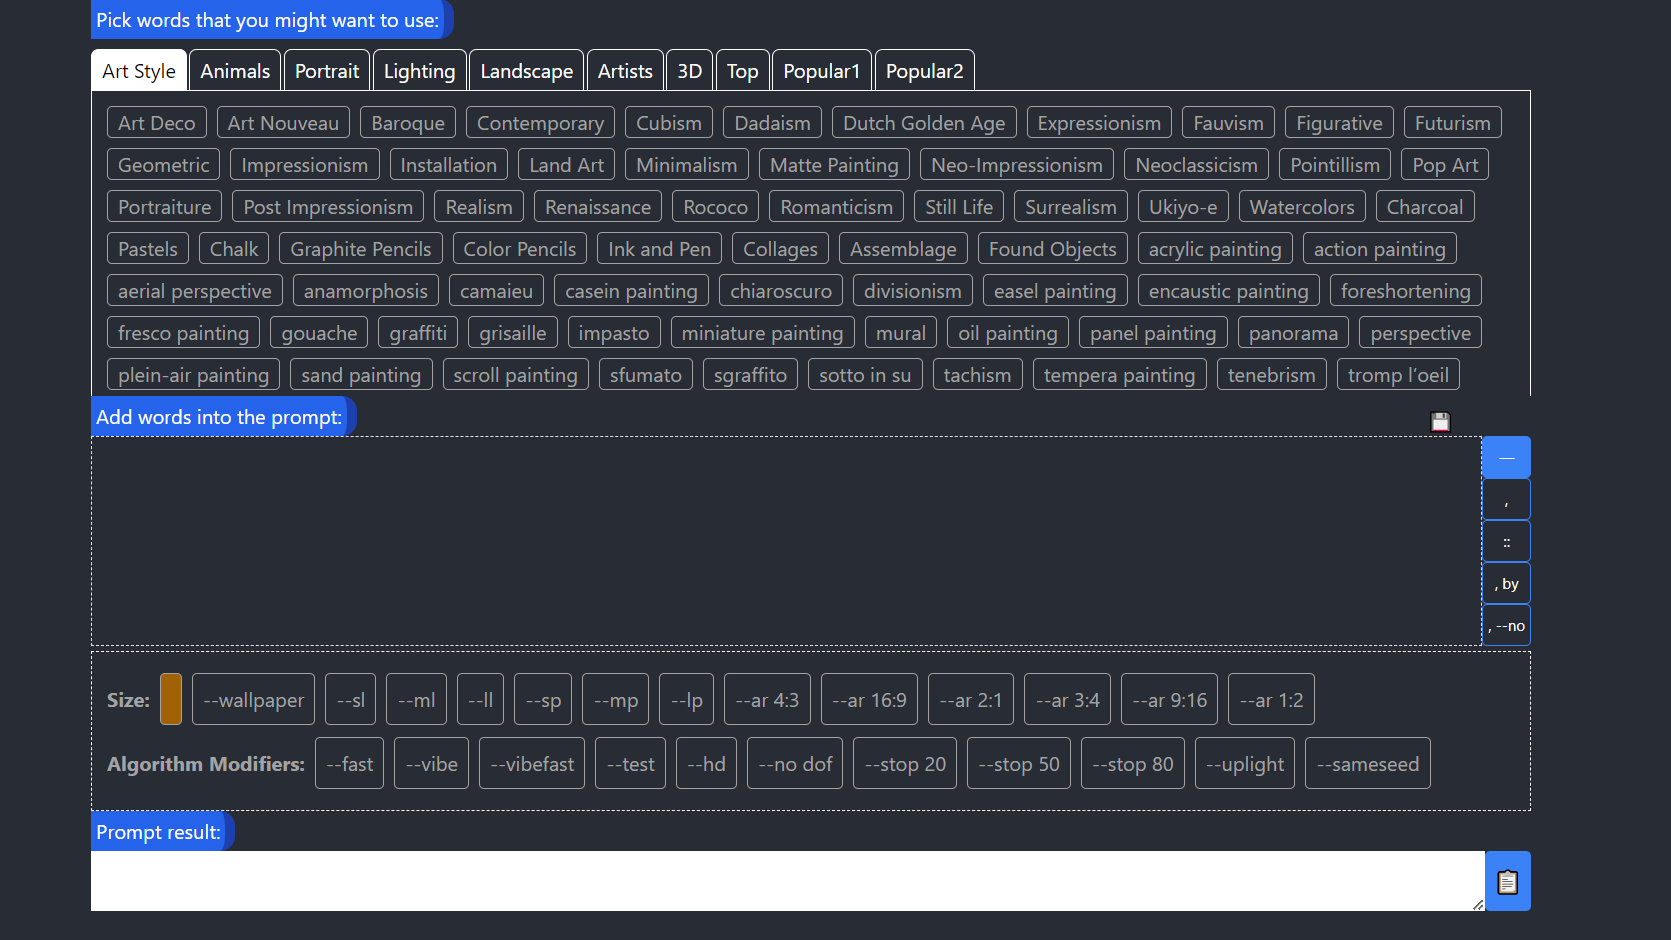Viewport: 1671px width, 940px height.
Task: Pick the Surrealism style word
Action: pyautogui.click(x=1070, y=207)
